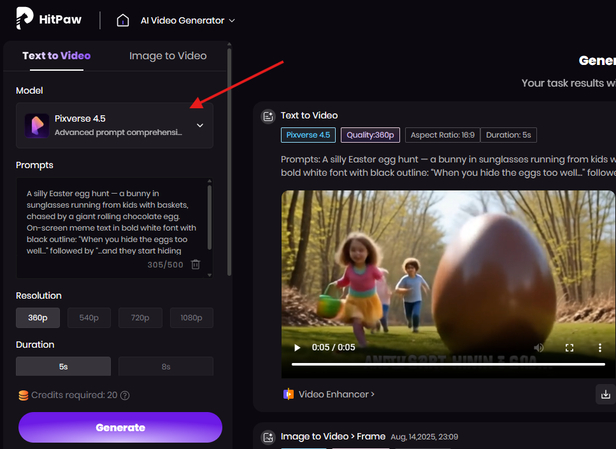Open video player more options menu
Image resolution: width=616 pixels, height=449 pixels.
tap(600, 348)
